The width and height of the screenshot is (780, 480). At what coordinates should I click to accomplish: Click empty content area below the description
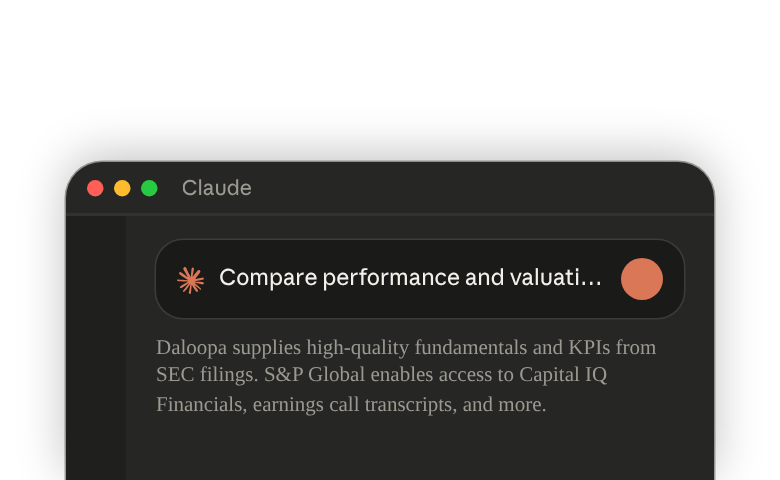[x=420, y=450]
